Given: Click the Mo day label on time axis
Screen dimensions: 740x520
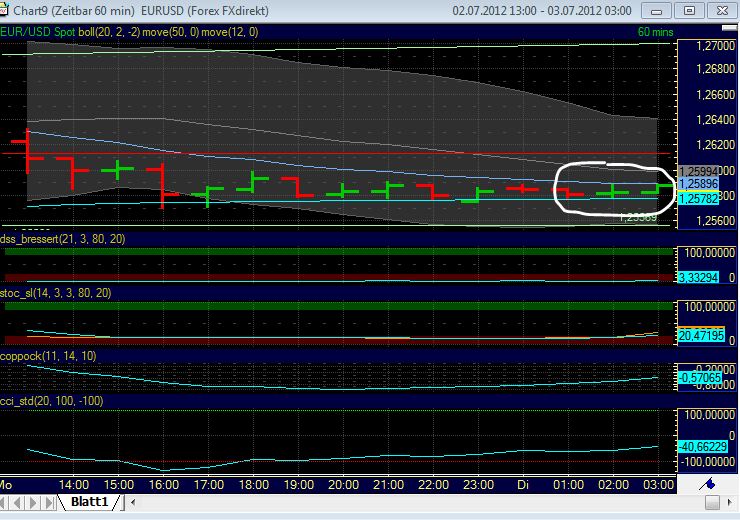Looking at the screenshot, I should tap(6, 485).
